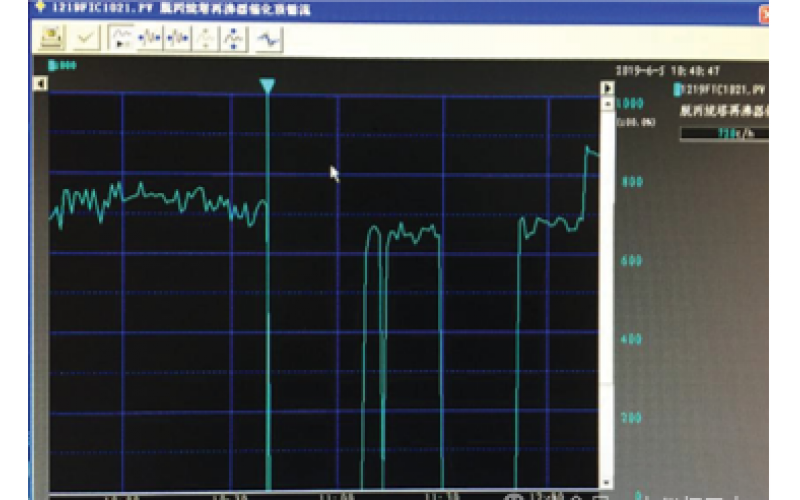
Task: Toggle the trend play/pause display button
Action: coord(122,38)
